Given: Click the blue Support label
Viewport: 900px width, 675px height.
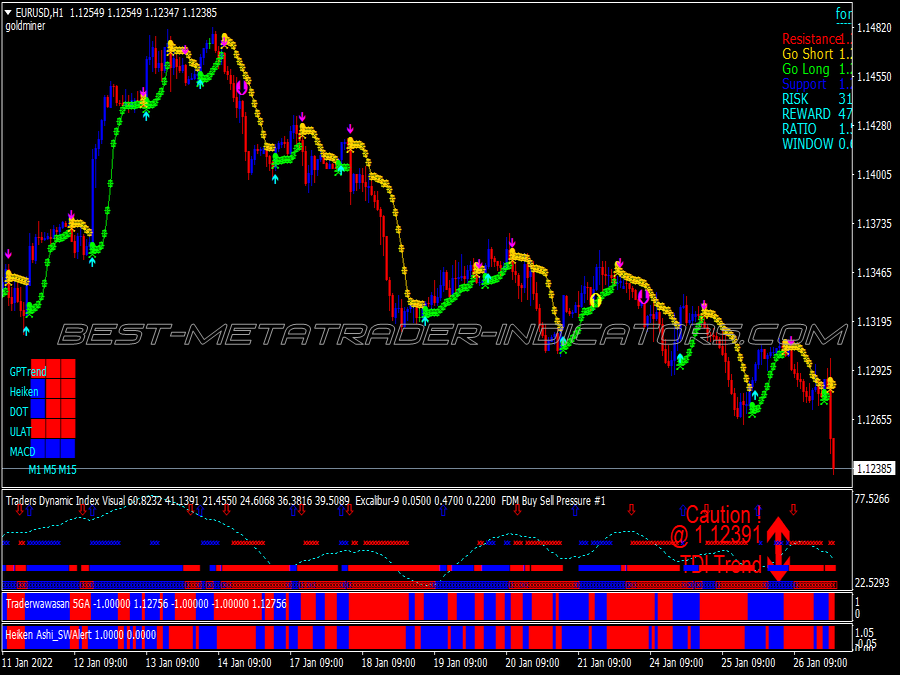Looking at the screenshot, I should [x=804, y=84].
